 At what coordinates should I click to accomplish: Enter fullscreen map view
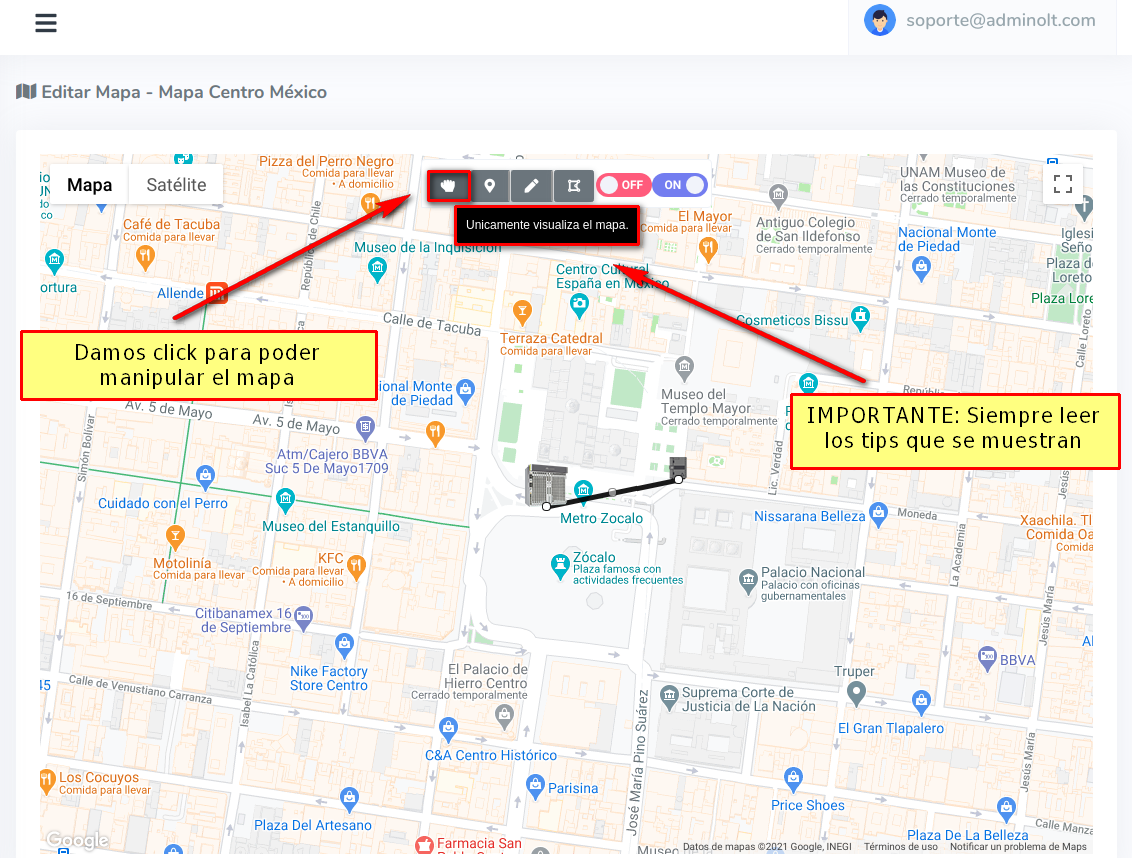pos(1063,184)
